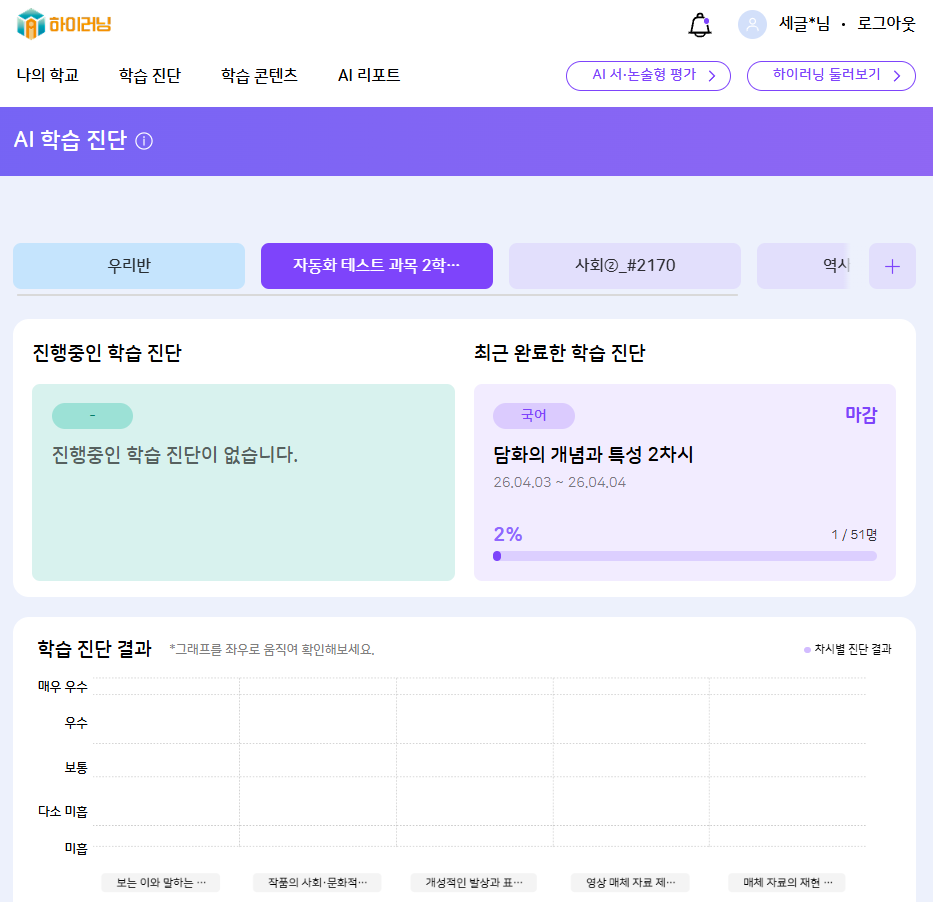Viewport: 933px width, 902px height.
Task: Open 학습 진단 menu
Action: (x=150, y=76)
